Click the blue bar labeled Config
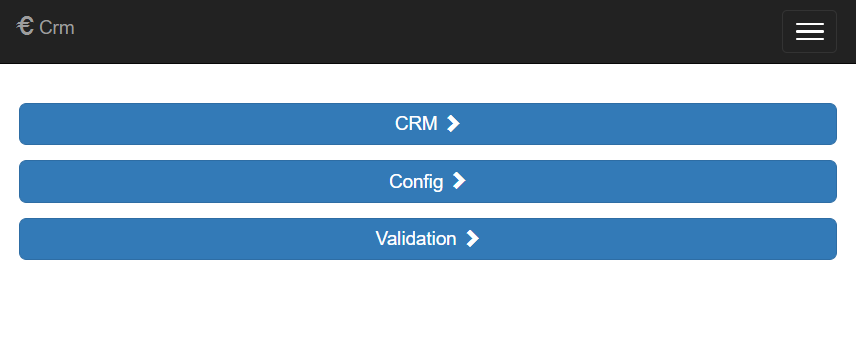The height and width of the screenshot is (362, 856). 428,181
